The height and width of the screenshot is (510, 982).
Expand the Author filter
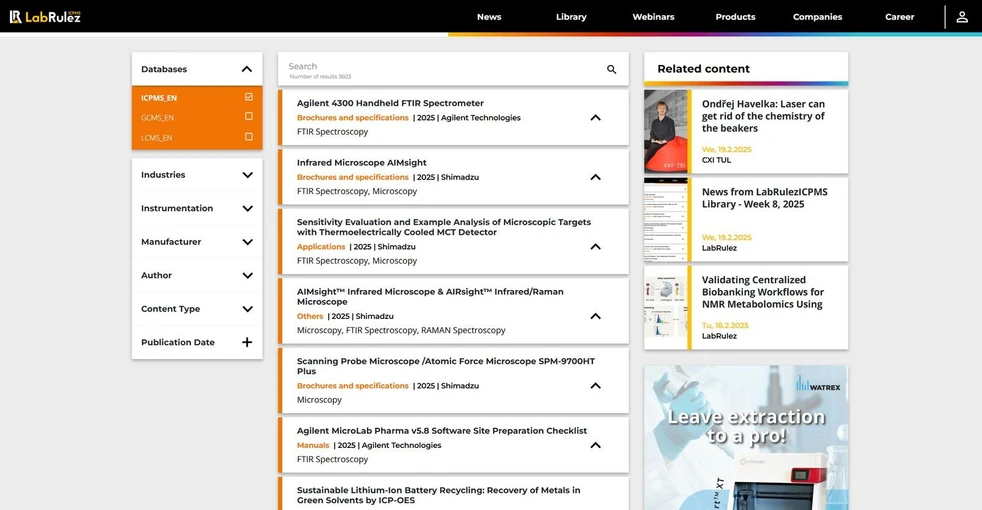tap(247, 275)
